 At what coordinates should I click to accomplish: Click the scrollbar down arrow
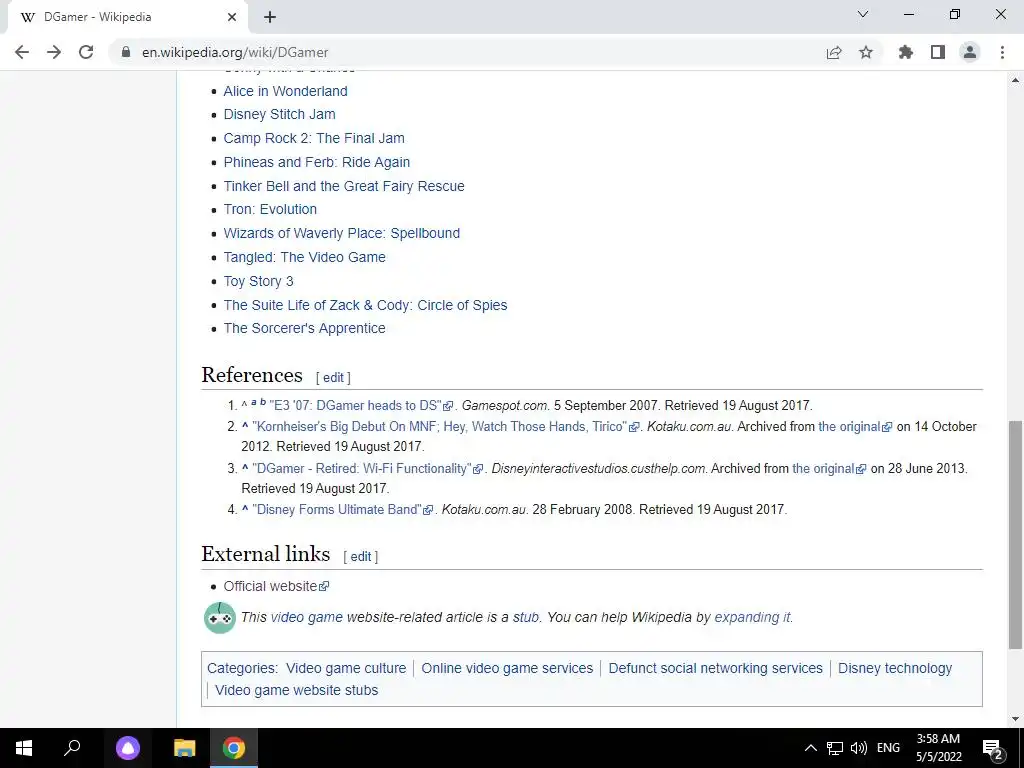tap(1016, 719)
